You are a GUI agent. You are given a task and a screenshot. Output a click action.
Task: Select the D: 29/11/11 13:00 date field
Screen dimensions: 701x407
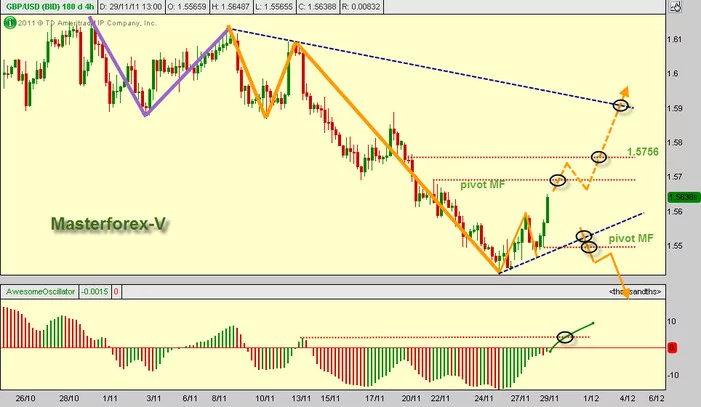point(131,7)
